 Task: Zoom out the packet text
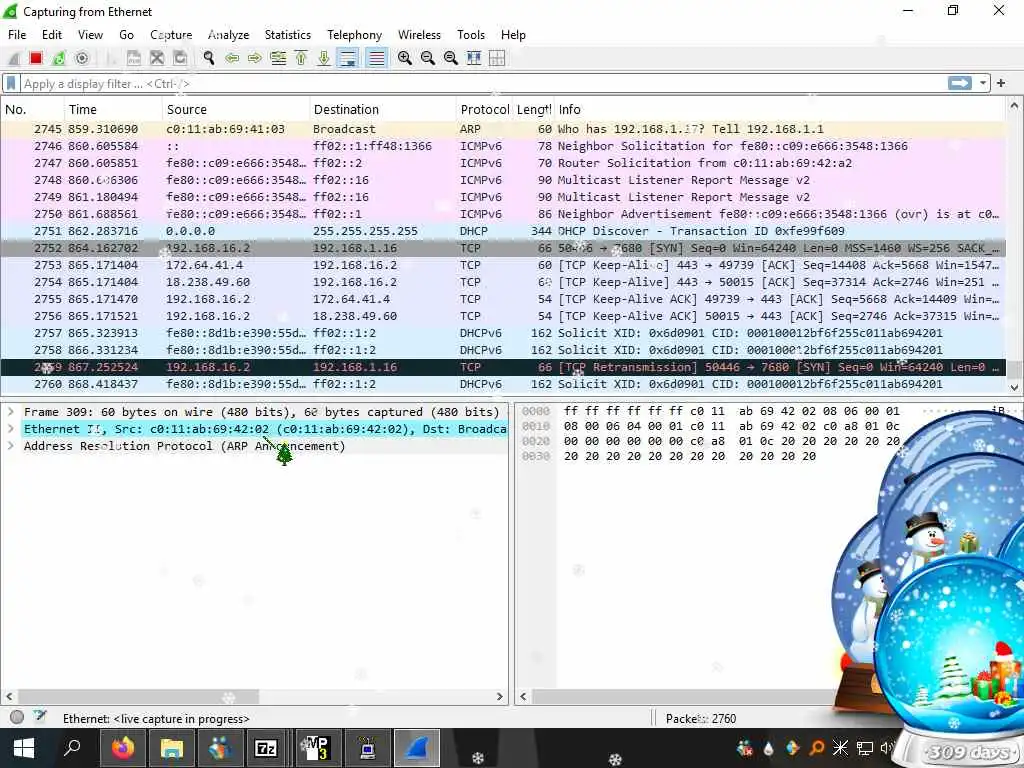point(428,58)
